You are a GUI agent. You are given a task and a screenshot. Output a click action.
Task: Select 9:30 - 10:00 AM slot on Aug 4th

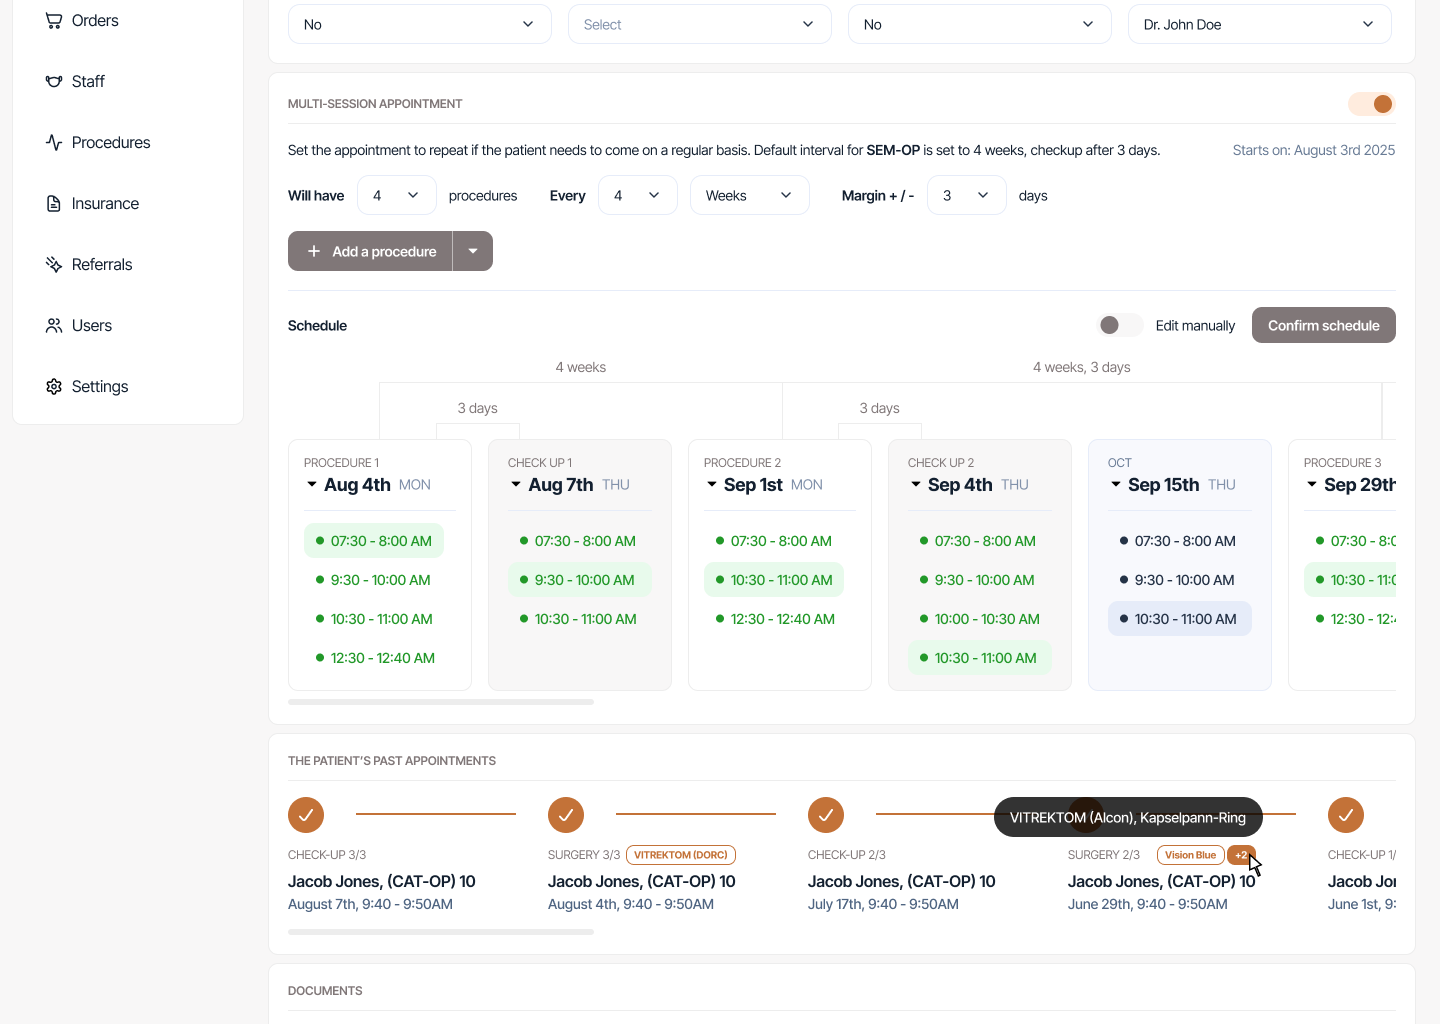380,580
